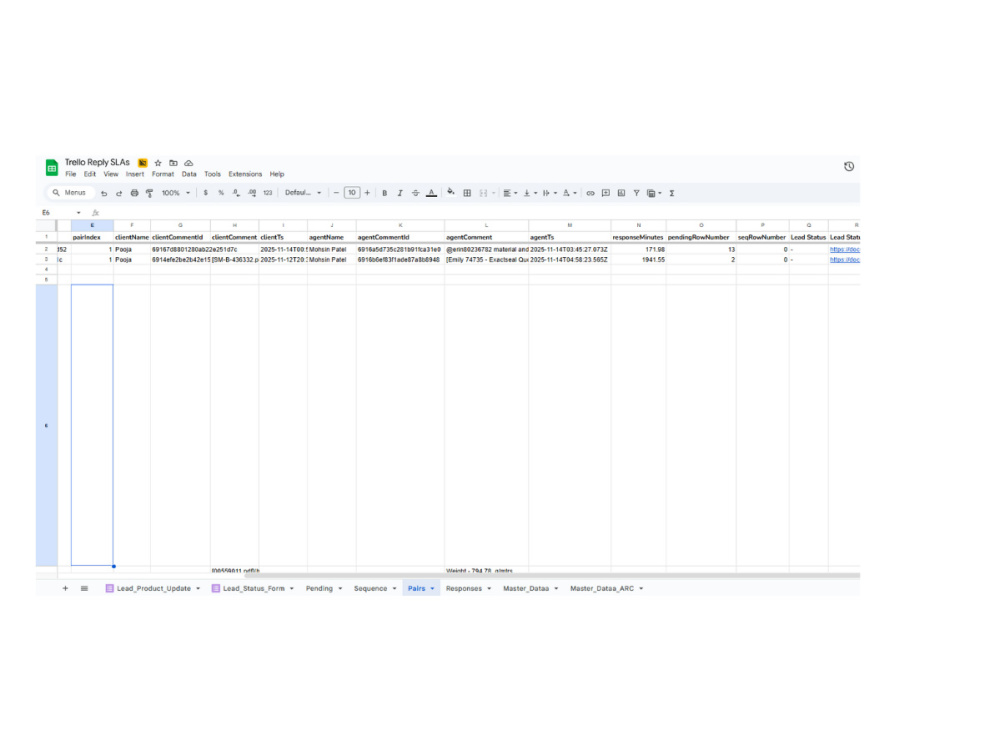Check the cloud save status icon
Screen dimensions: 1000x751
point(189,163)
